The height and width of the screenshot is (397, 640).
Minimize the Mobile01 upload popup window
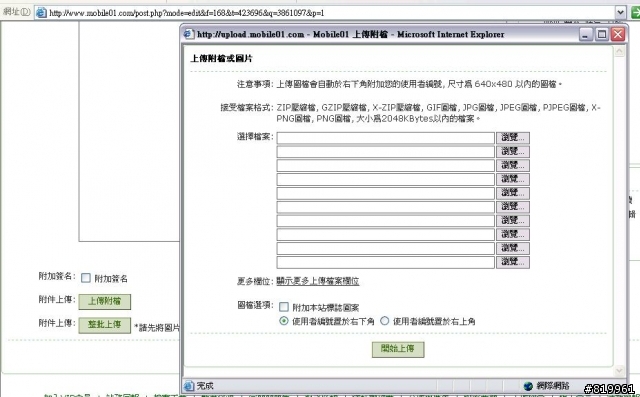(x=585, y=34)
